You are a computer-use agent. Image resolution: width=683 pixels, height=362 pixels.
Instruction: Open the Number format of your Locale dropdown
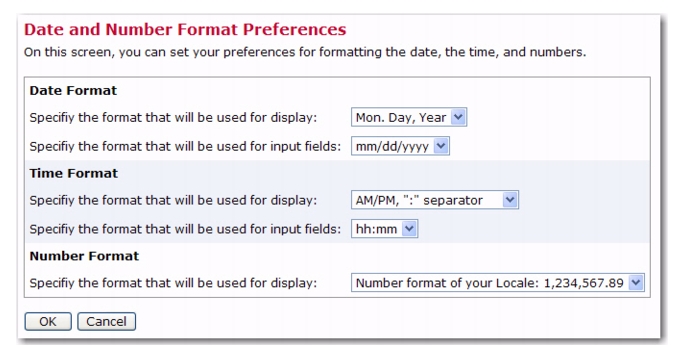(498, 283)
